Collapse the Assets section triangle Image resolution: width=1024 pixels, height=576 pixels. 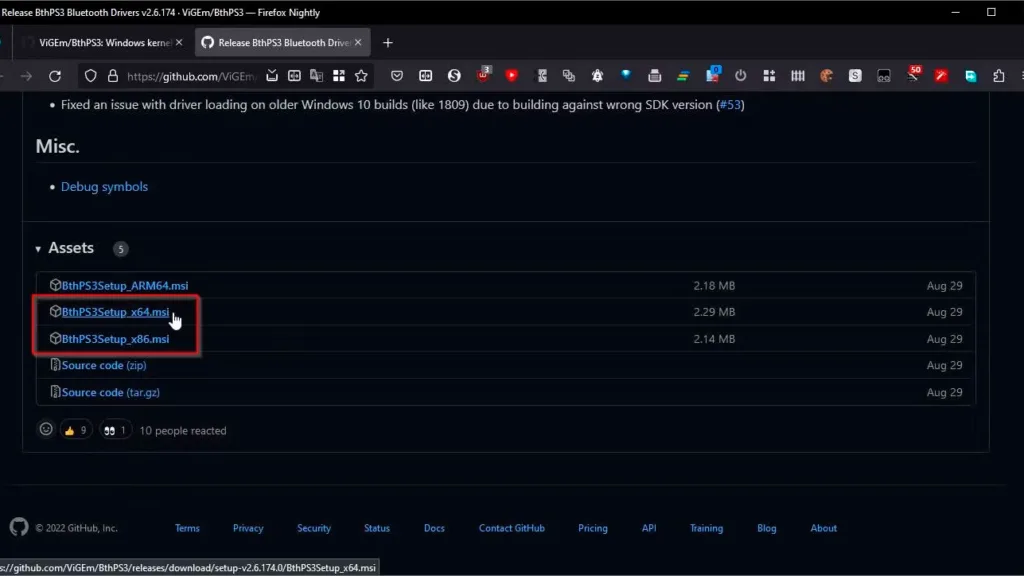38,249
